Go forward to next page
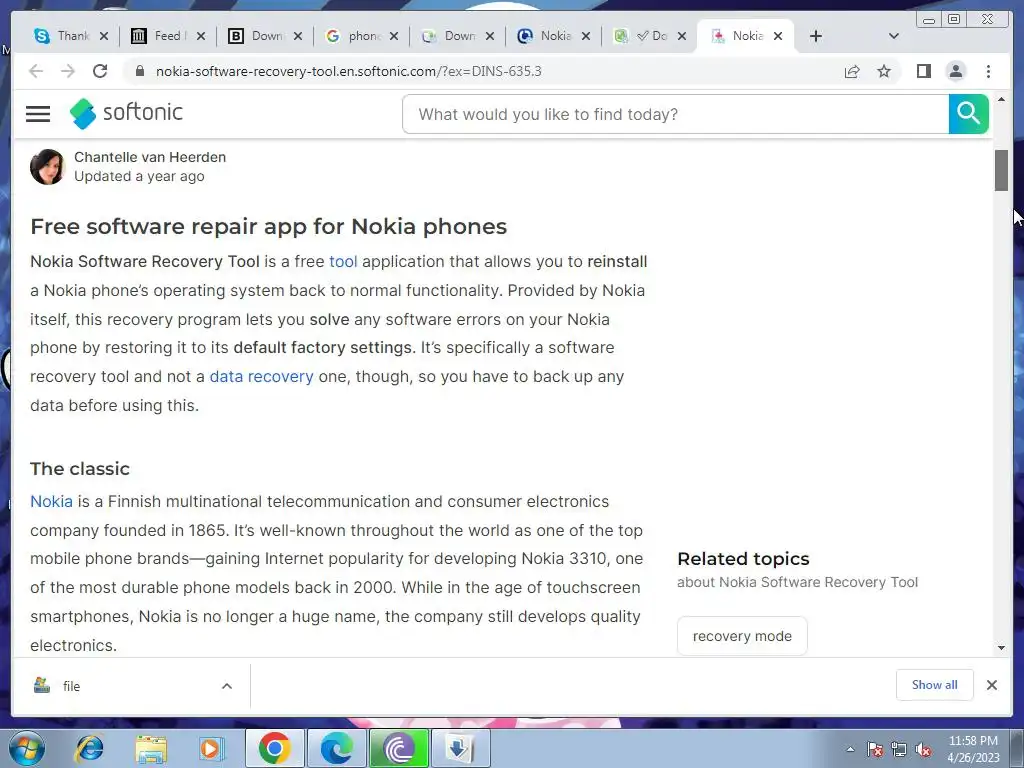The width and height of the screenshot is (1024, 768). tap(68, 71)
